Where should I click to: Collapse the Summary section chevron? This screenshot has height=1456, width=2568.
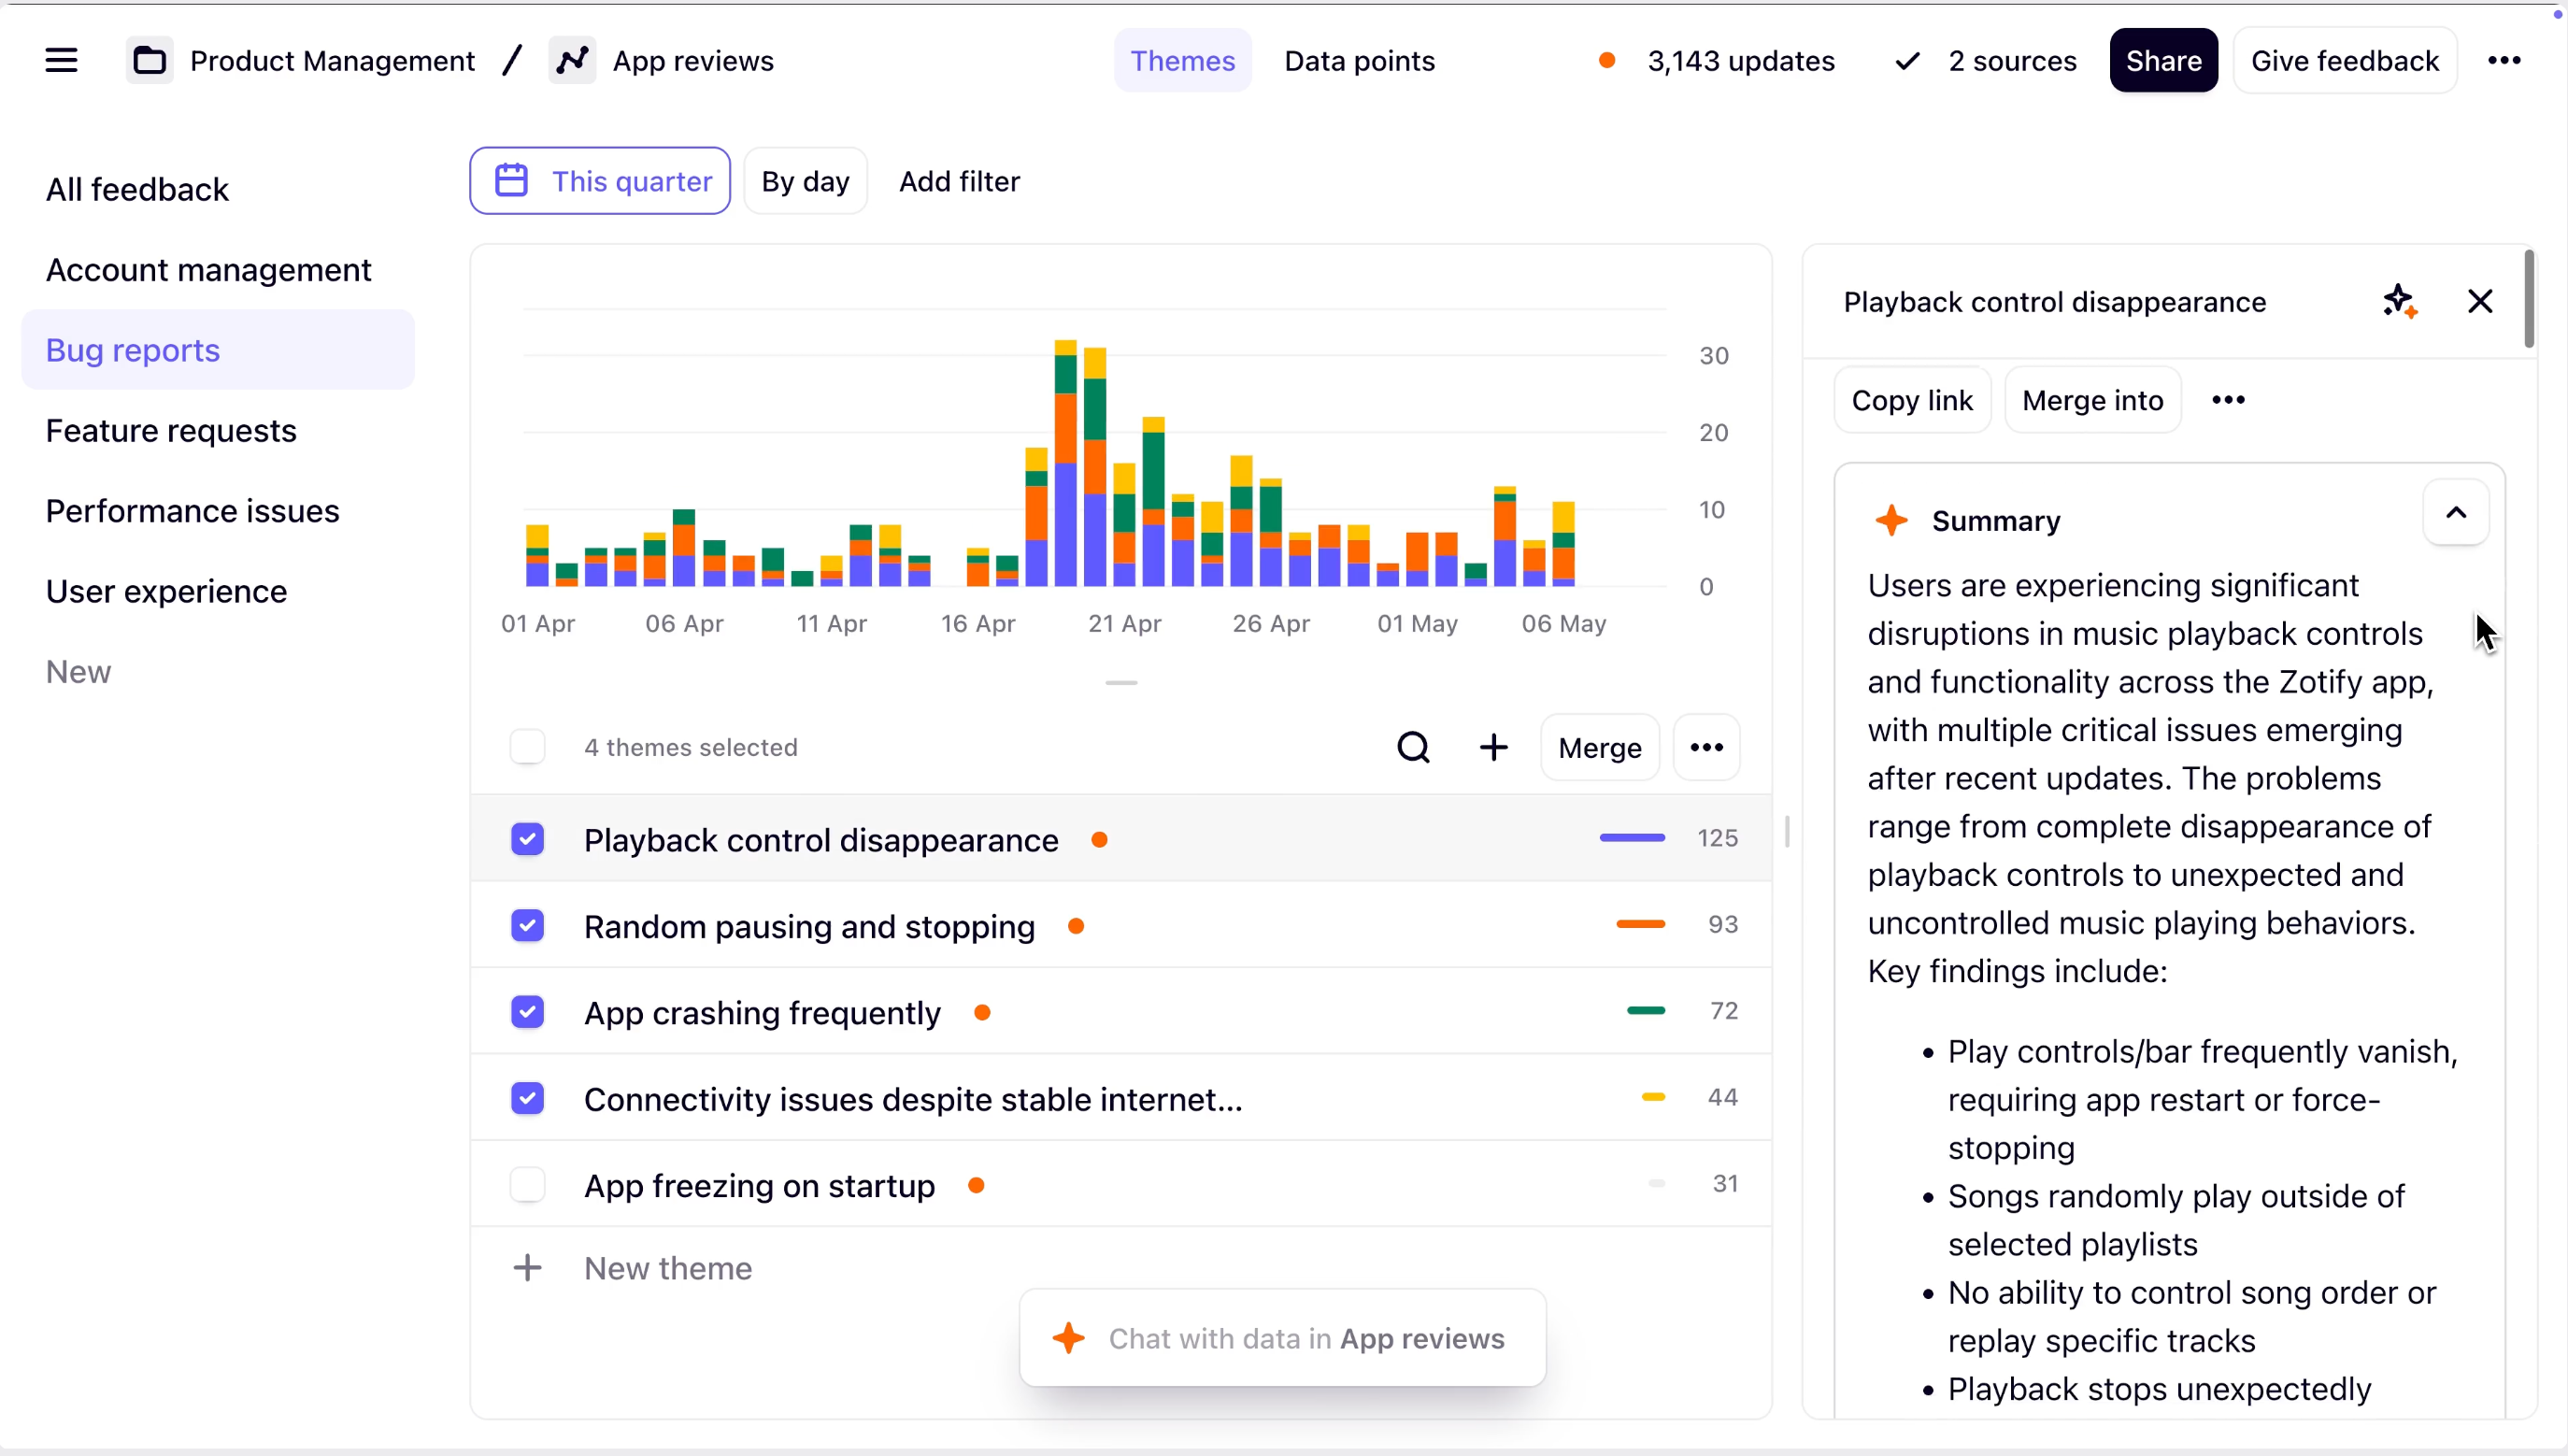2456,513
